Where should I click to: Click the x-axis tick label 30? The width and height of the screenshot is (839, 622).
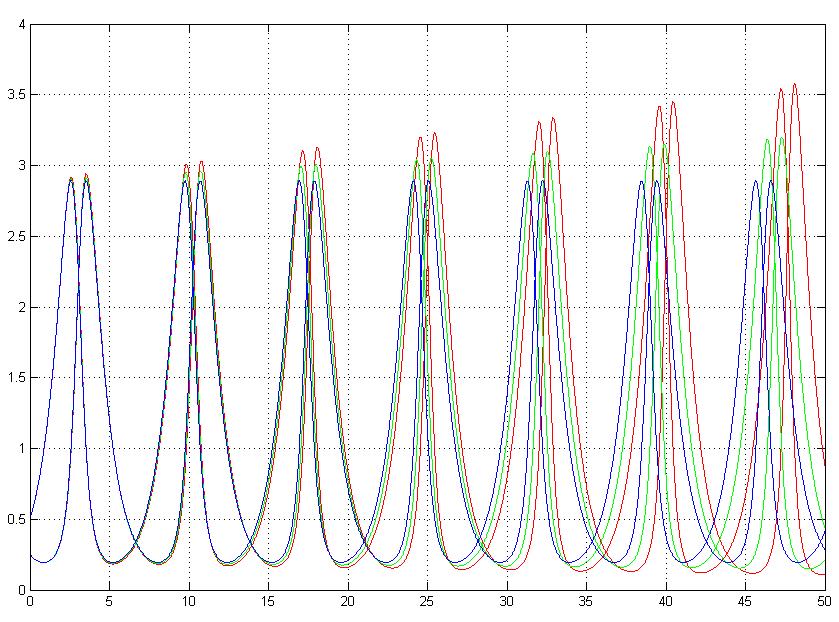[506, 603]
